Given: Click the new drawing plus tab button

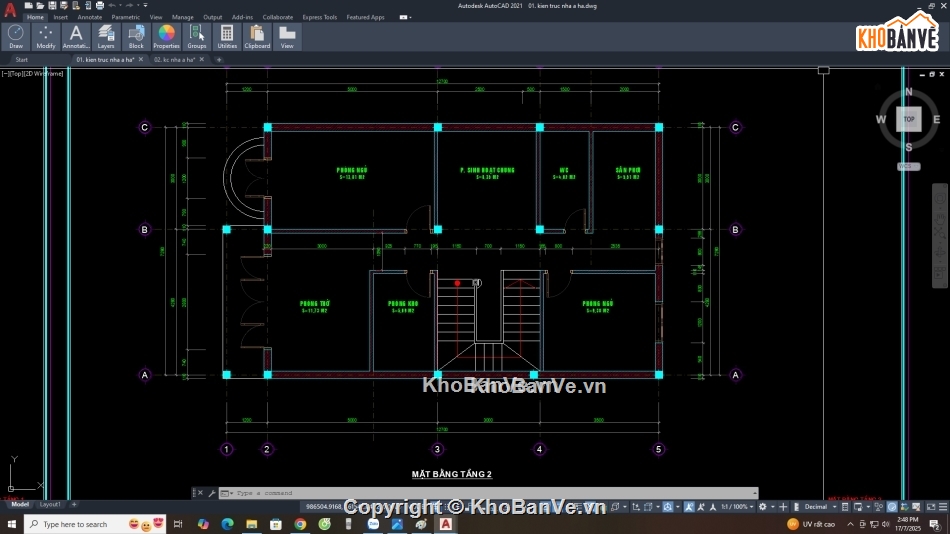Looking at the screenshot, I should pyautogui.click(x=219, y=59).
